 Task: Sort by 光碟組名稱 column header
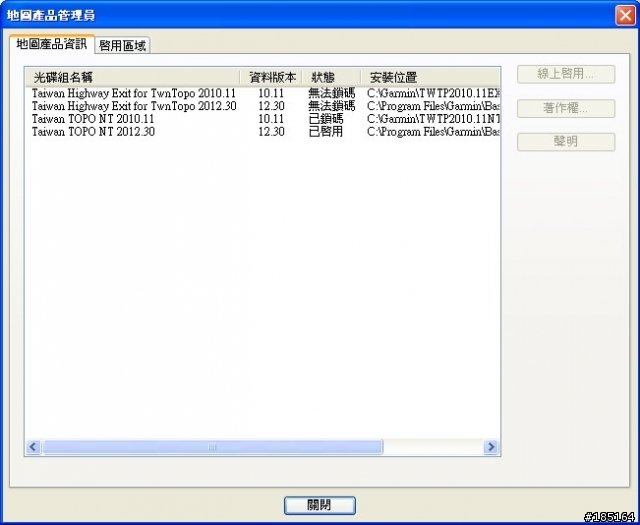(133, 77)
